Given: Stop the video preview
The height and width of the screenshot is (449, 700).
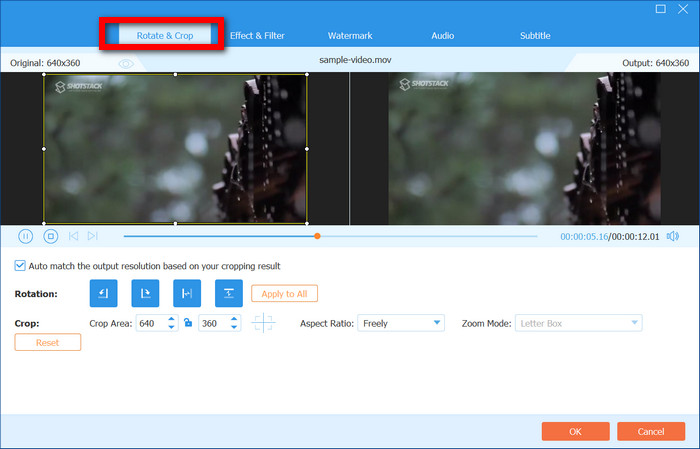Looking at the screenshot, I should tap(51, 236).
